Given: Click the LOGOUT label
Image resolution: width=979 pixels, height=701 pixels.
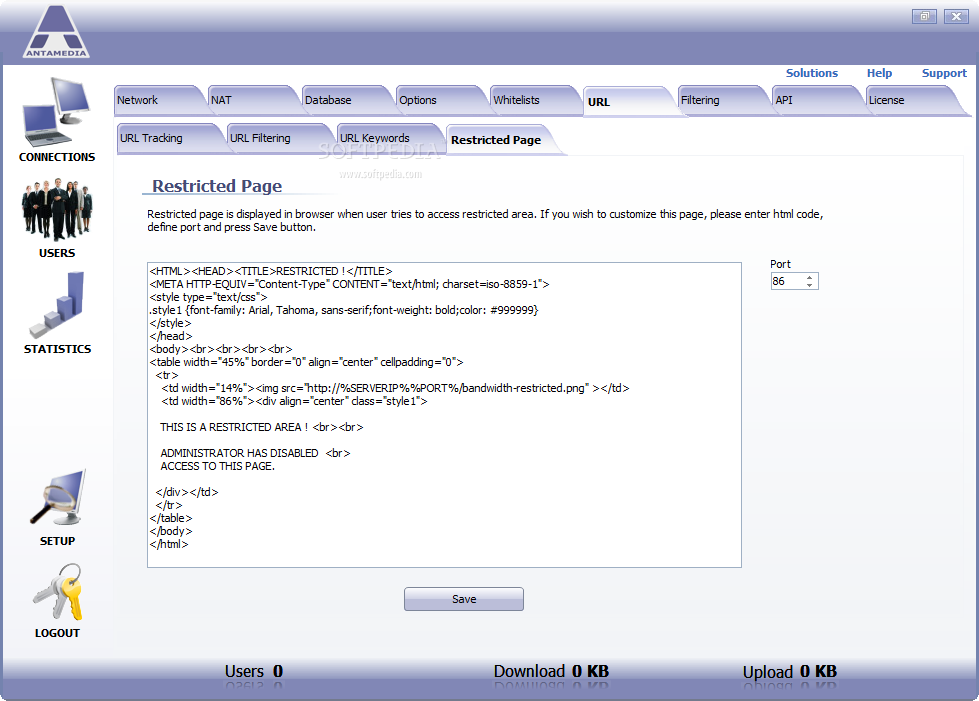Looking at the screenshot, I should tap(57, 633).
